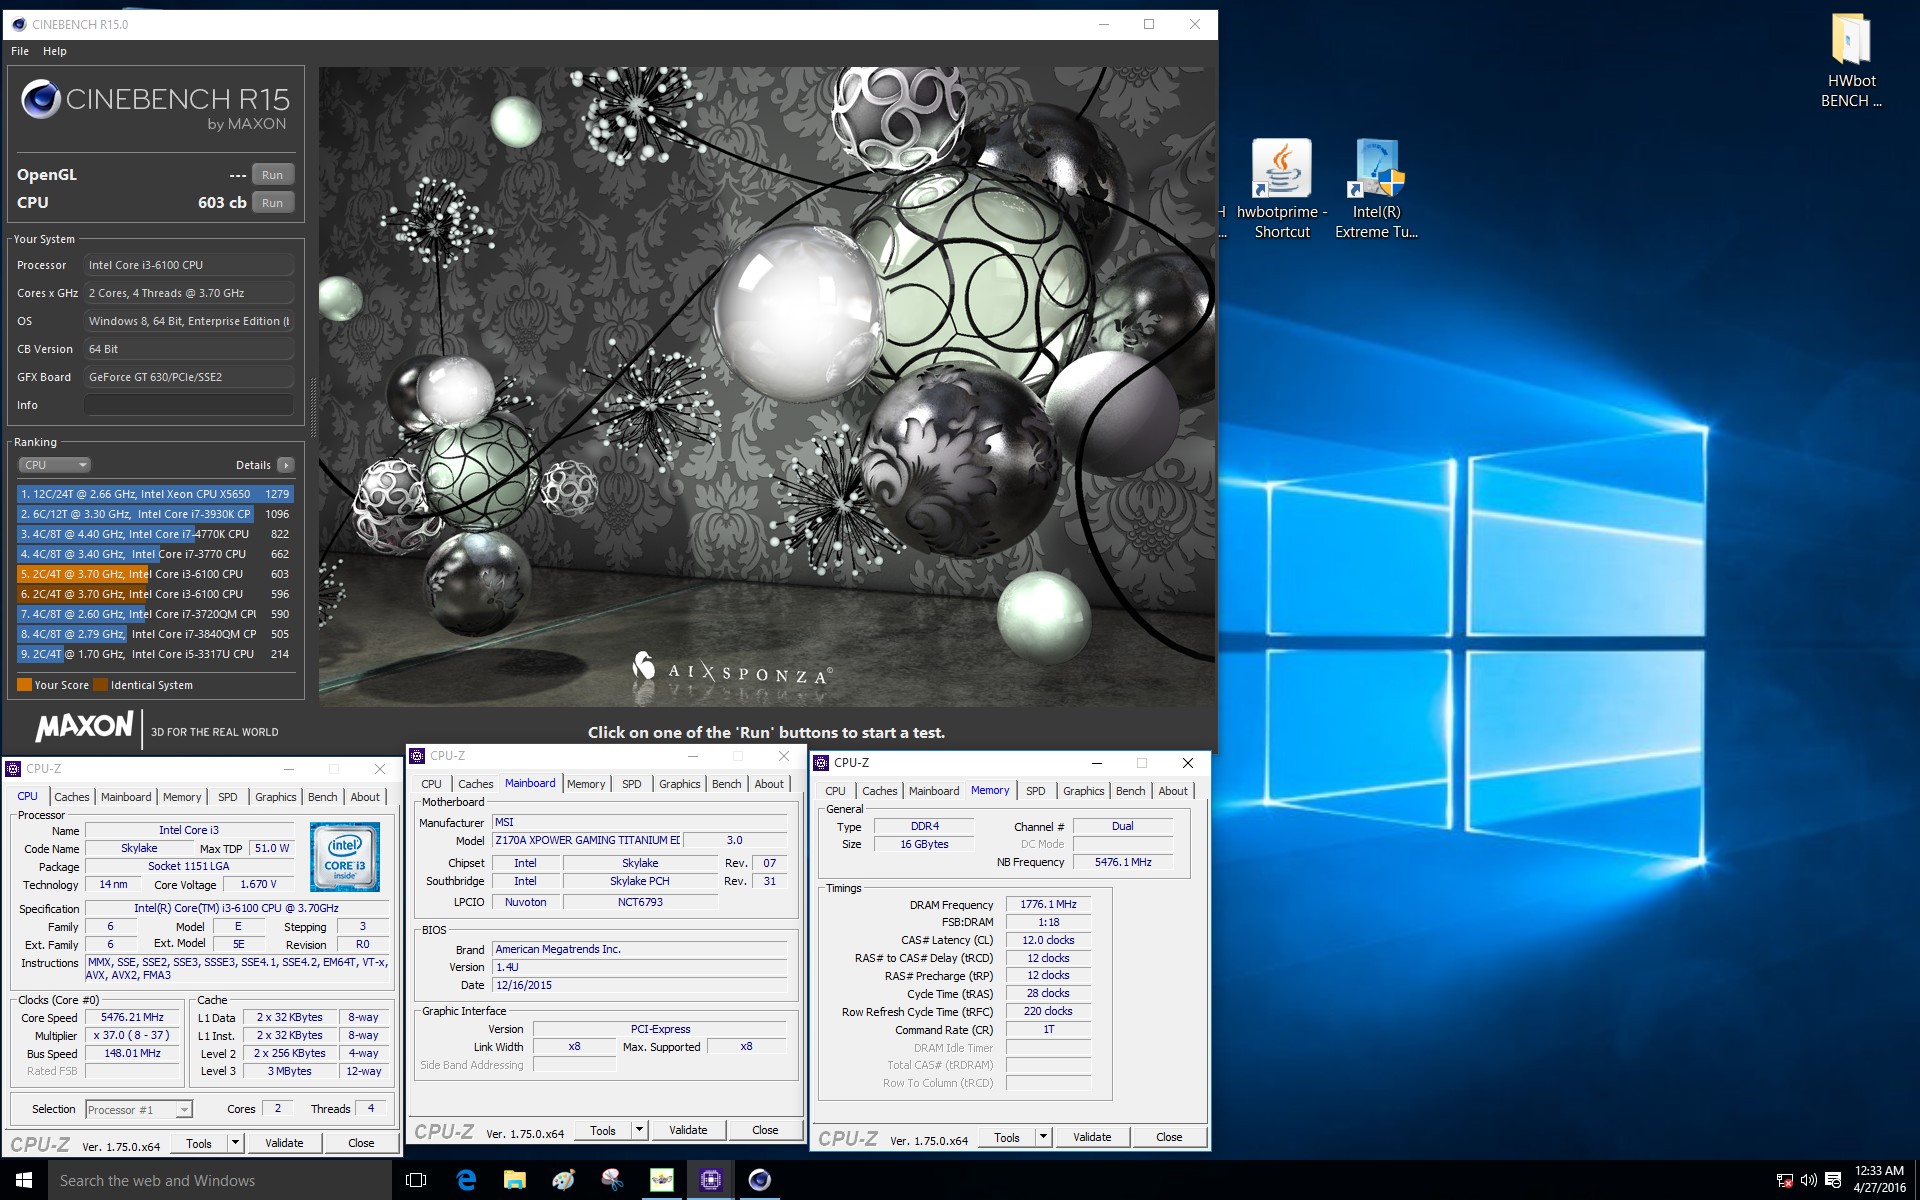Expand the CPU ranking dropdown in Cinebench
This screenshot has width=1920, height=1200.
click(x=55, y=465)
